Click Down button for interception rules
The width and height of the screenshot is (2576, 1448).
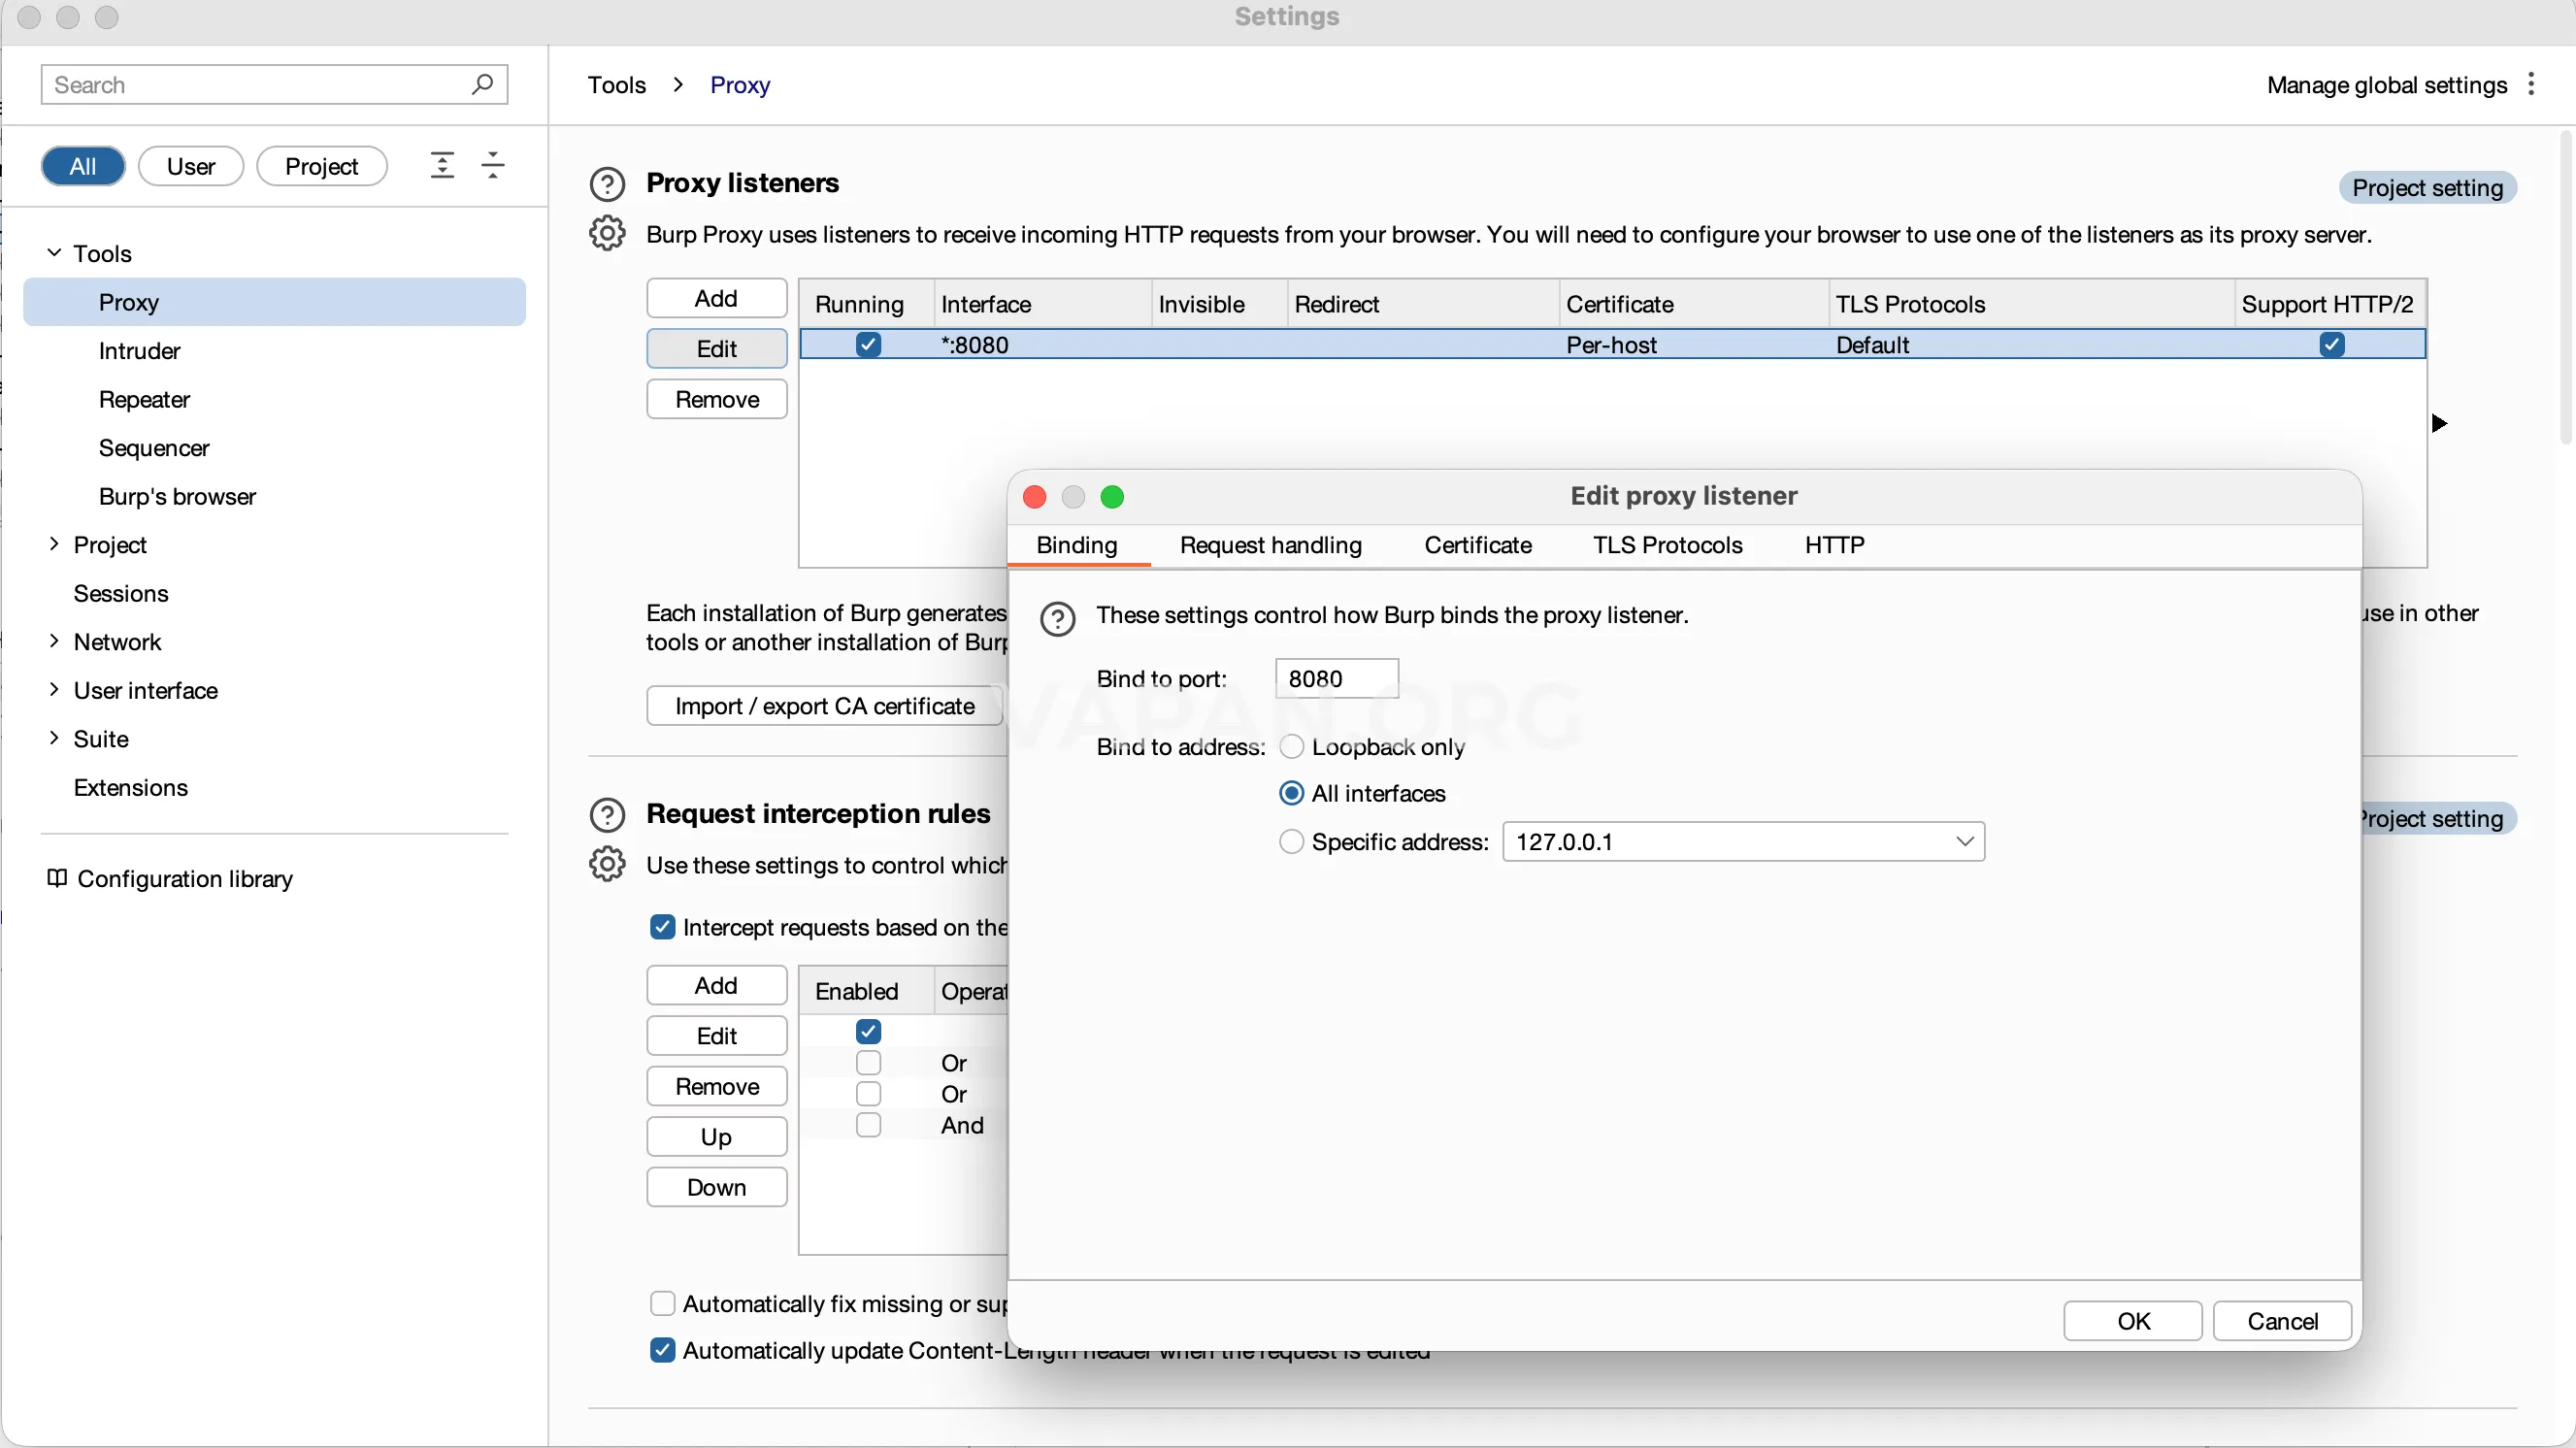pyautogui.click(x=716, y=1187)
